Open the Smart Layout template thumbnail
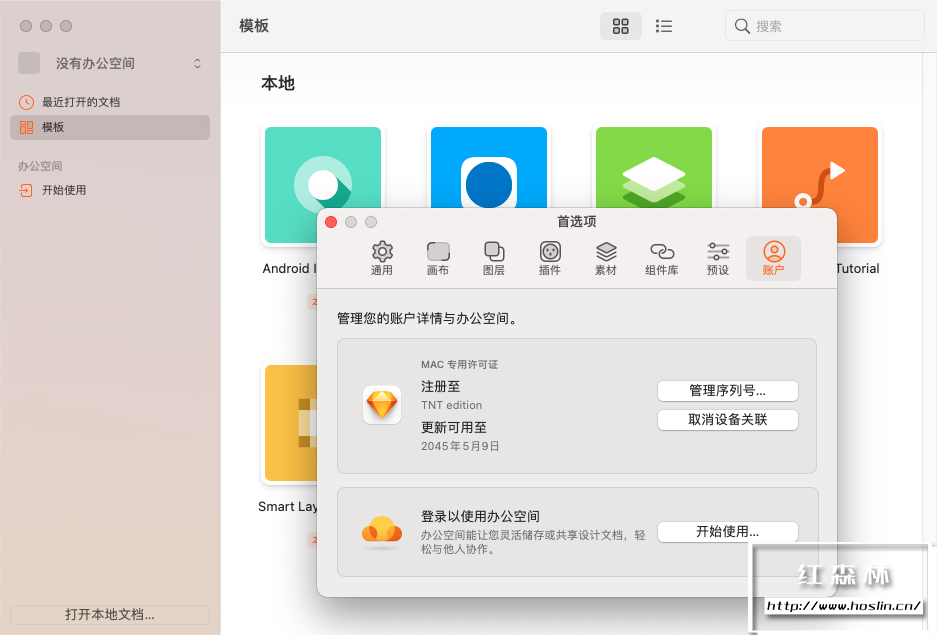 (x=291, y=423)
